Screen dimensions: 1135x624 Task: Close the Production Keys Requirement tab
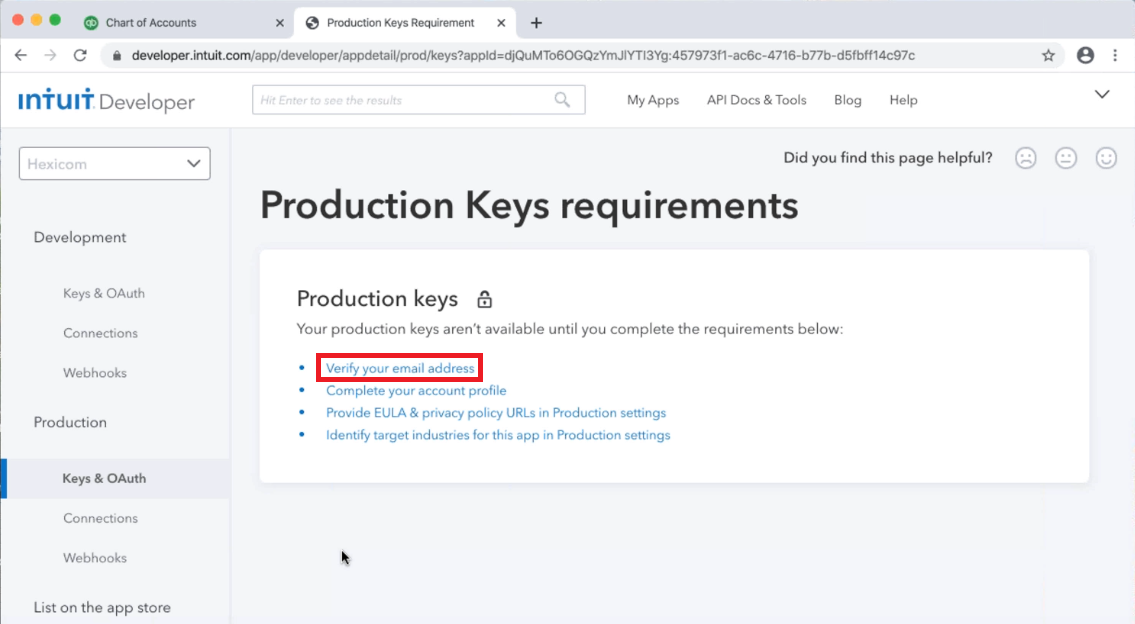[x=501, y=23]
